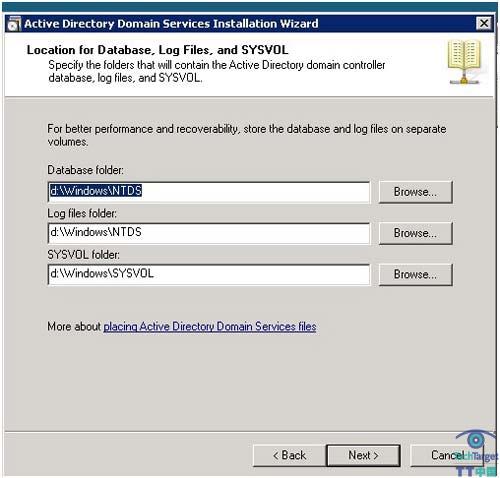The image size is (500, 478).
Task: Click the wizard window title text
Action: tap(171, 24)
